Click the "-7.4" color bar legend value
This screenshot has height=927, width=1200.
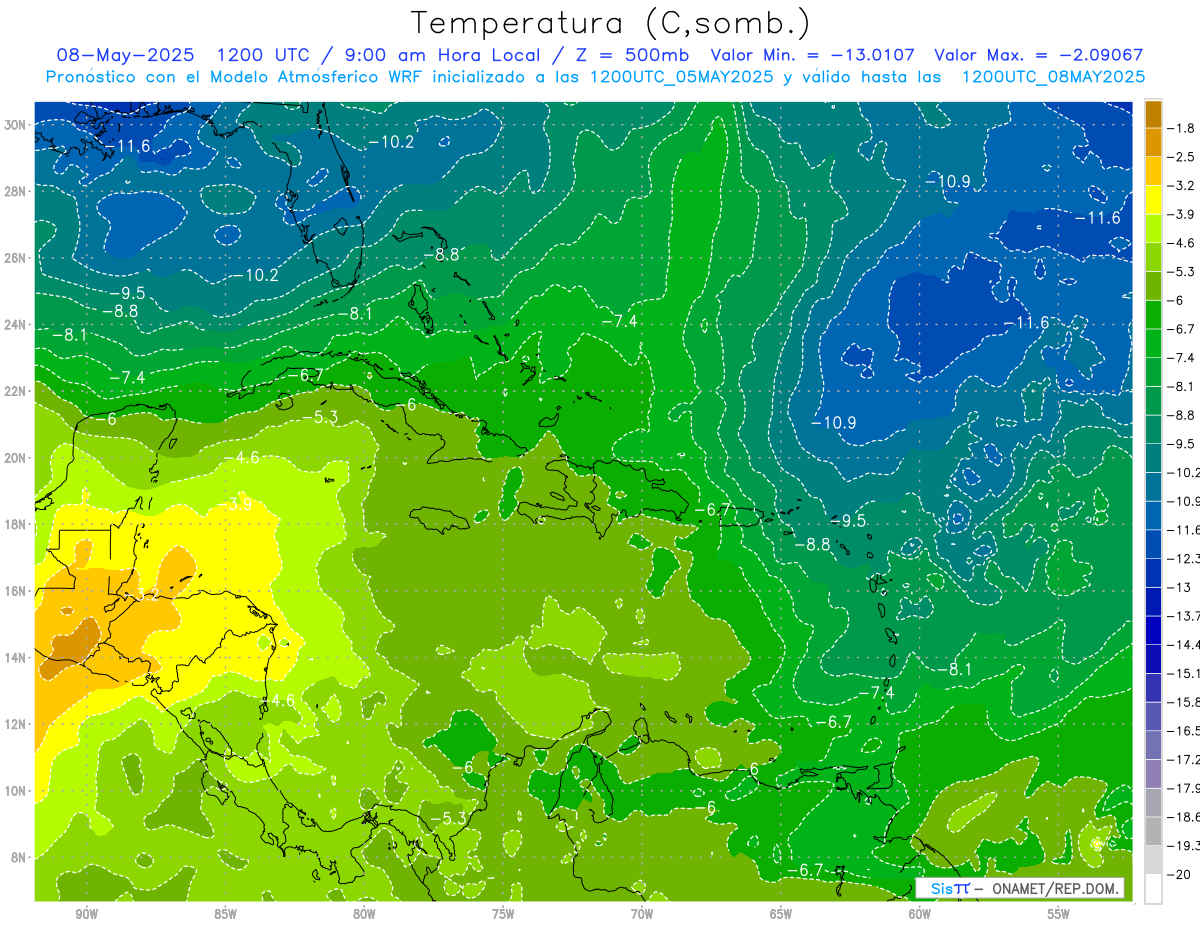click(x=1182, y=358)
